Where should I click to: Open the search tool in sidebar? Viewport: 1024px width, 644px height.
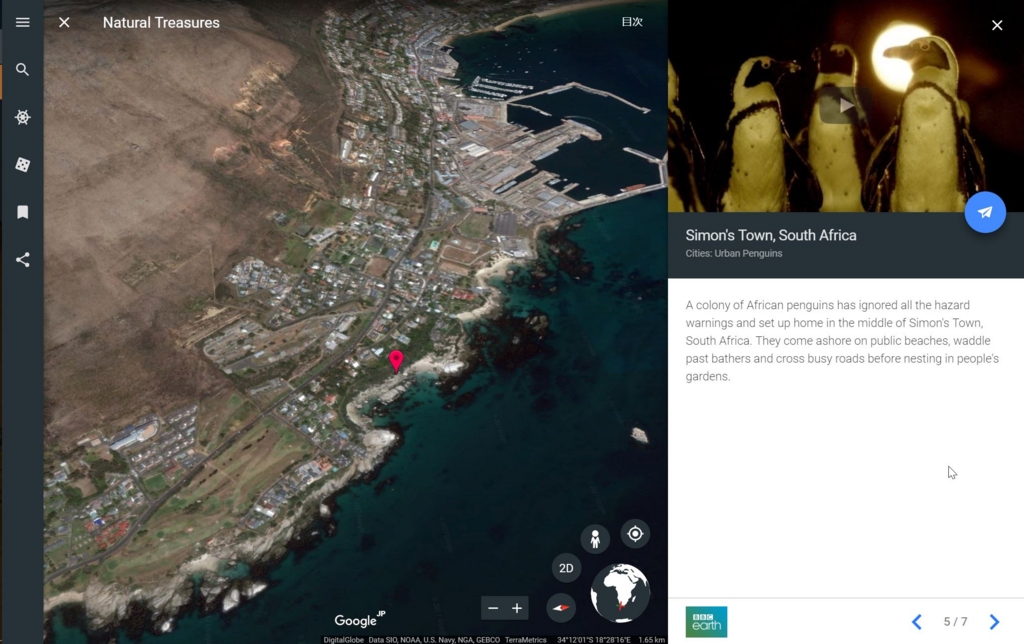tap(22, 69)
